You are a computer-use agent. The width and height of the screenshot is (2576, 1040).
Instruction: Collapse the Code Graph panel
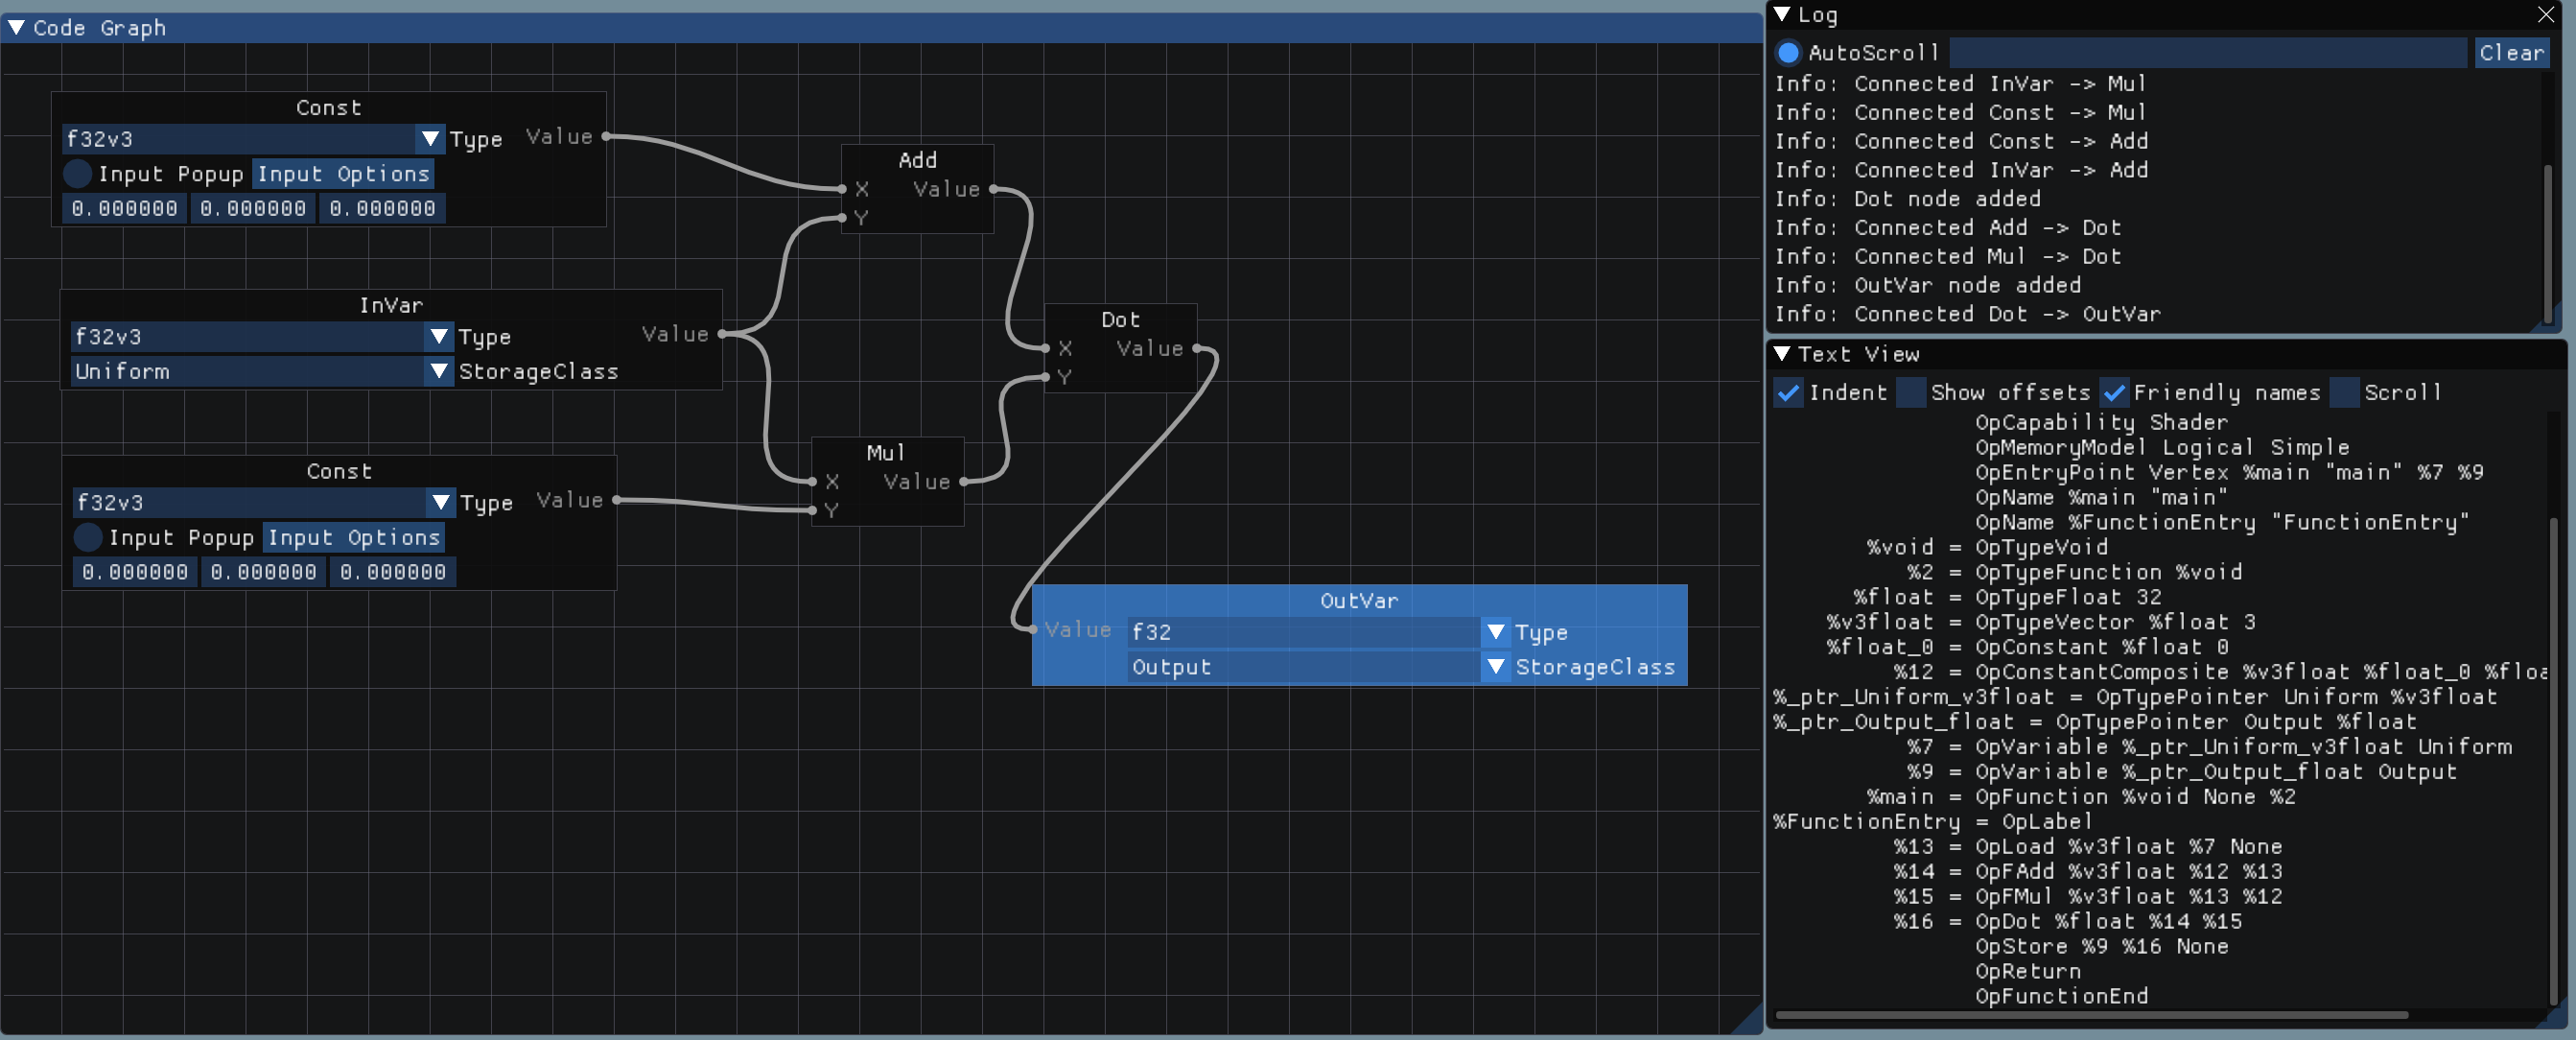17,28
